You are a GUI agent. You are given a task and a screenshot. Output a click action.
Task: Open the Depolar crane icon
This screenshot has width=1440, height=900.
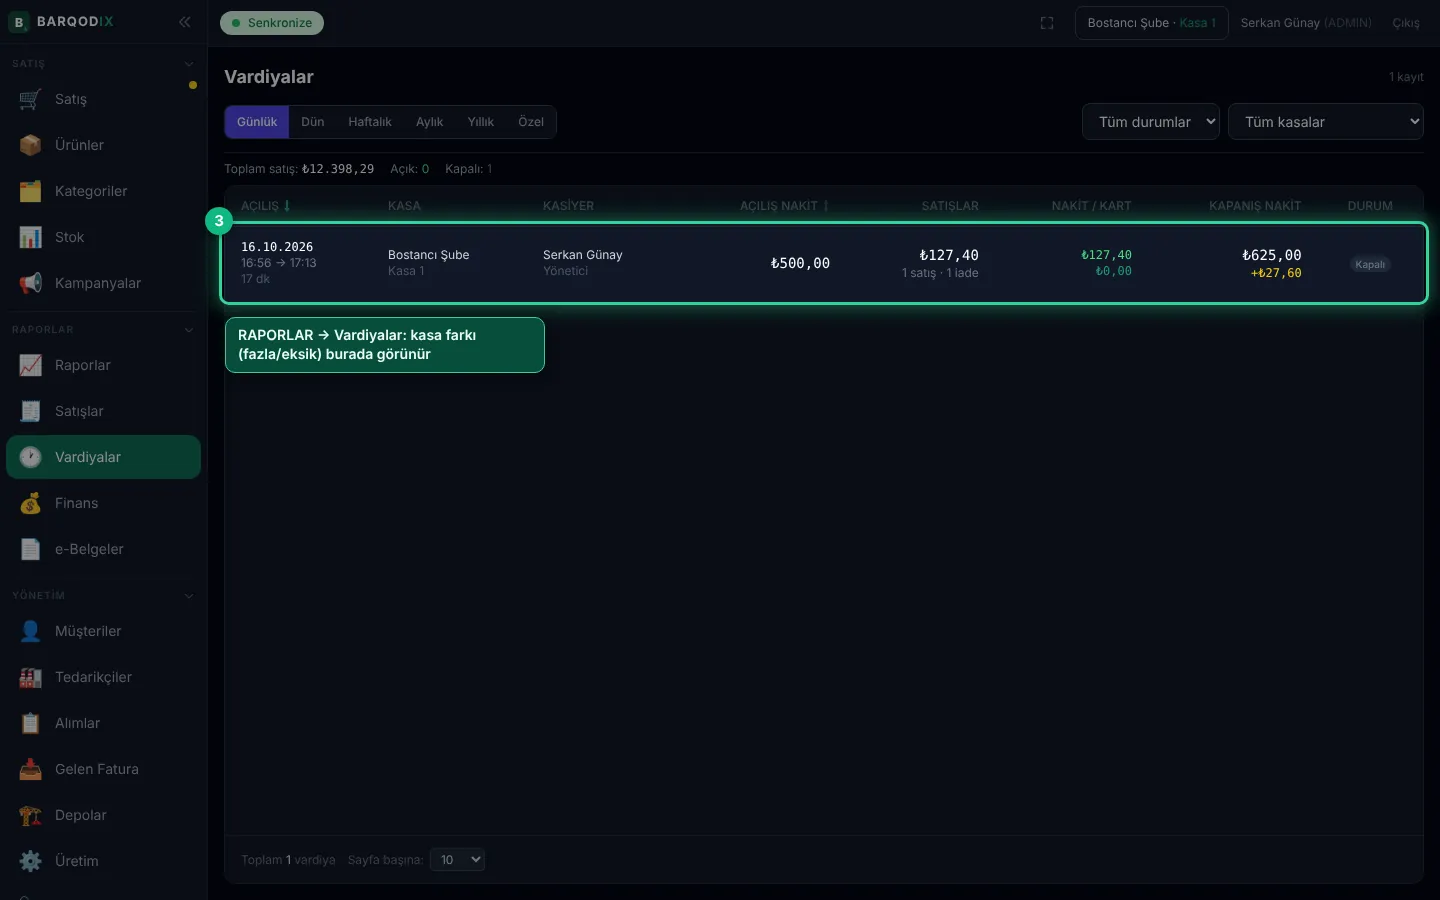[x=31, y=815]
